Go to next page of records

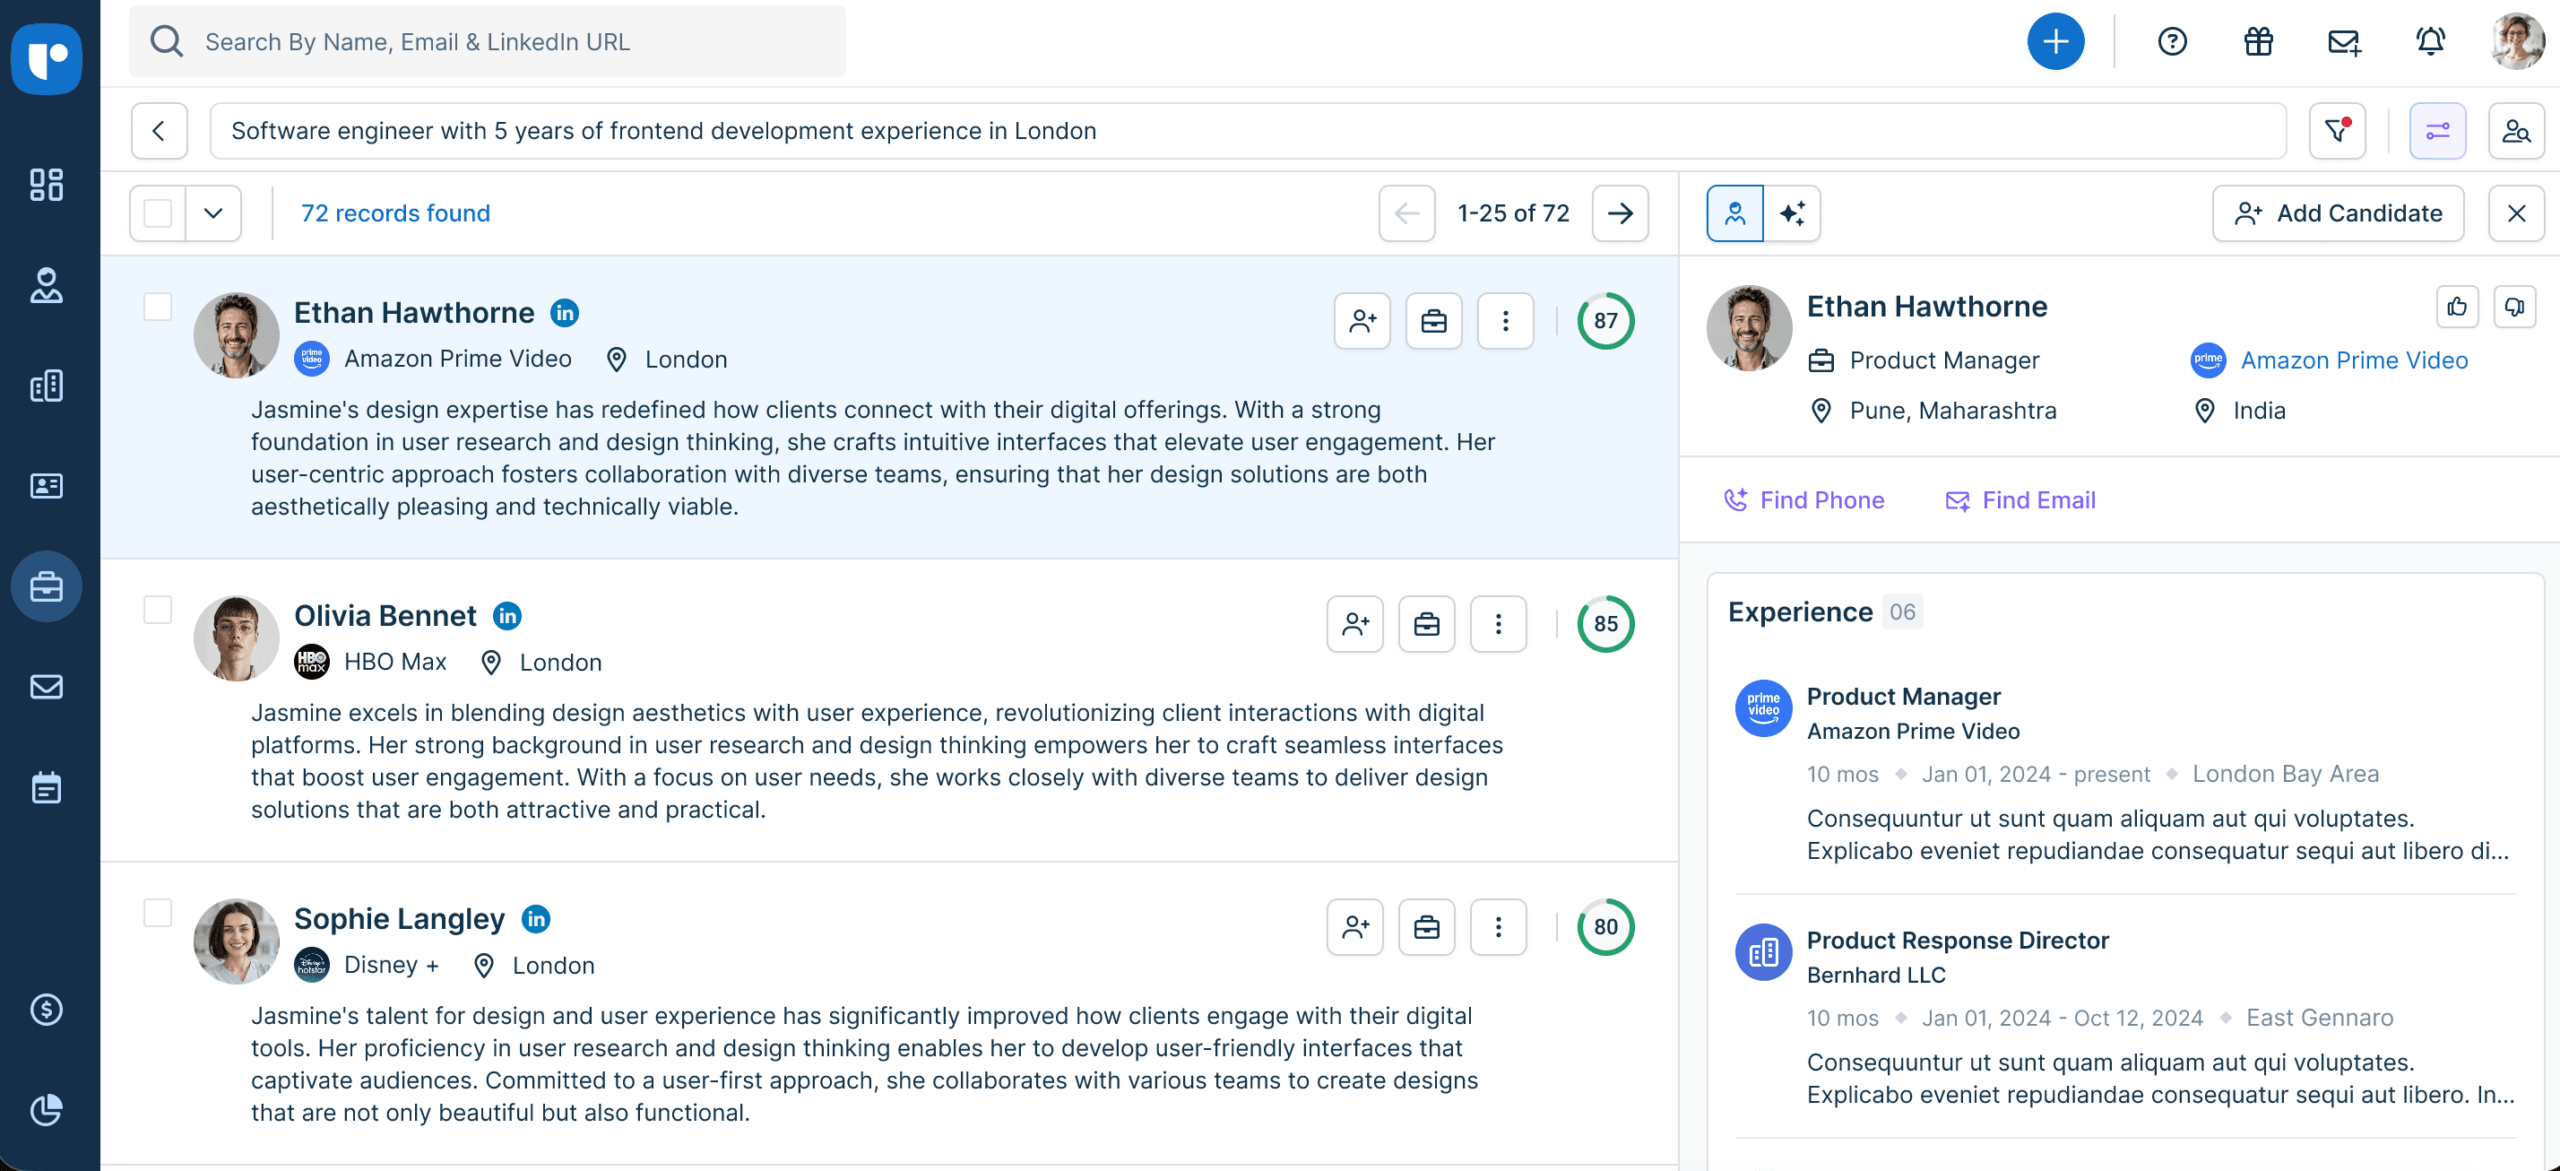[1620, 213]
